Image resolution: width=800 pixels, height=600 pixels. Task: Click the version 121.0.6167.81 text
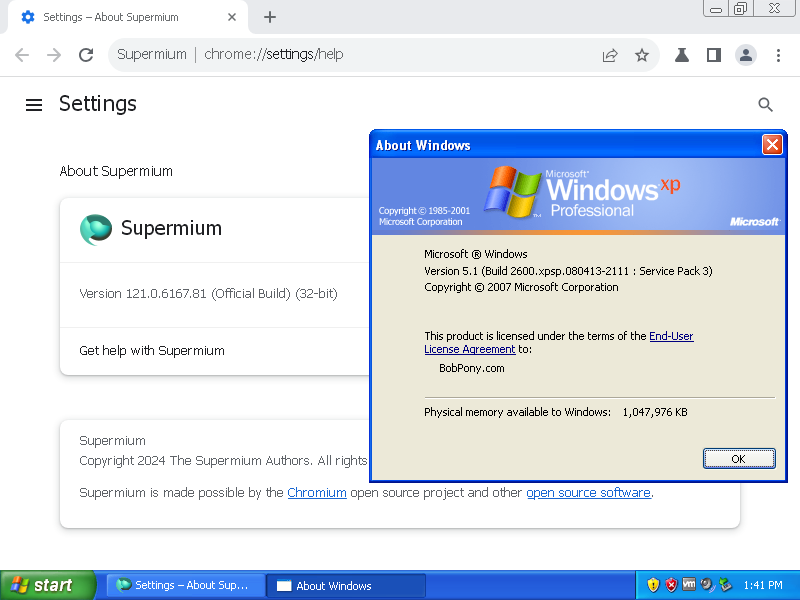tap(208, 294)
